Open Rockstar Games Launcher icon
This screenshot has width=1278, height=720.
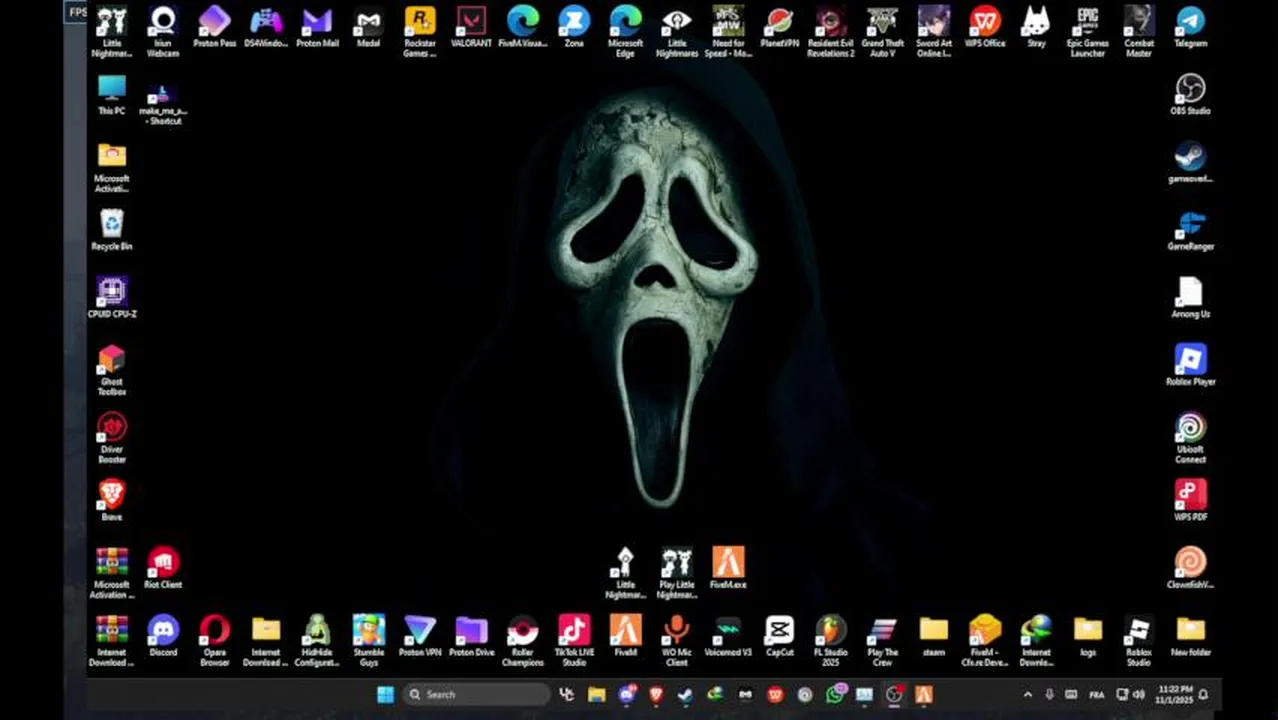coord(420,31)
